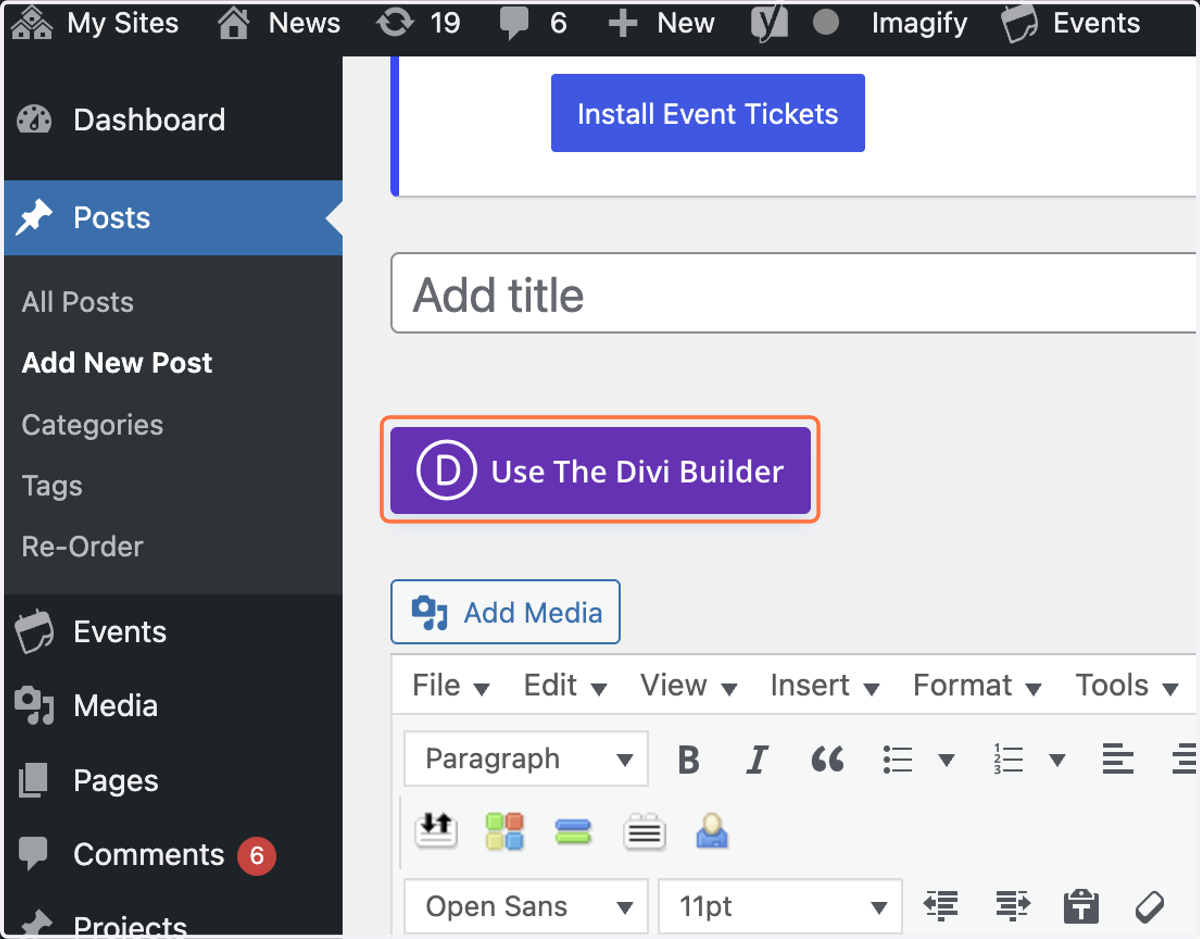This screenshot has width=1200, height=939.
Task: Expand the bulleted list style arrow
Action: pos(946,760)
